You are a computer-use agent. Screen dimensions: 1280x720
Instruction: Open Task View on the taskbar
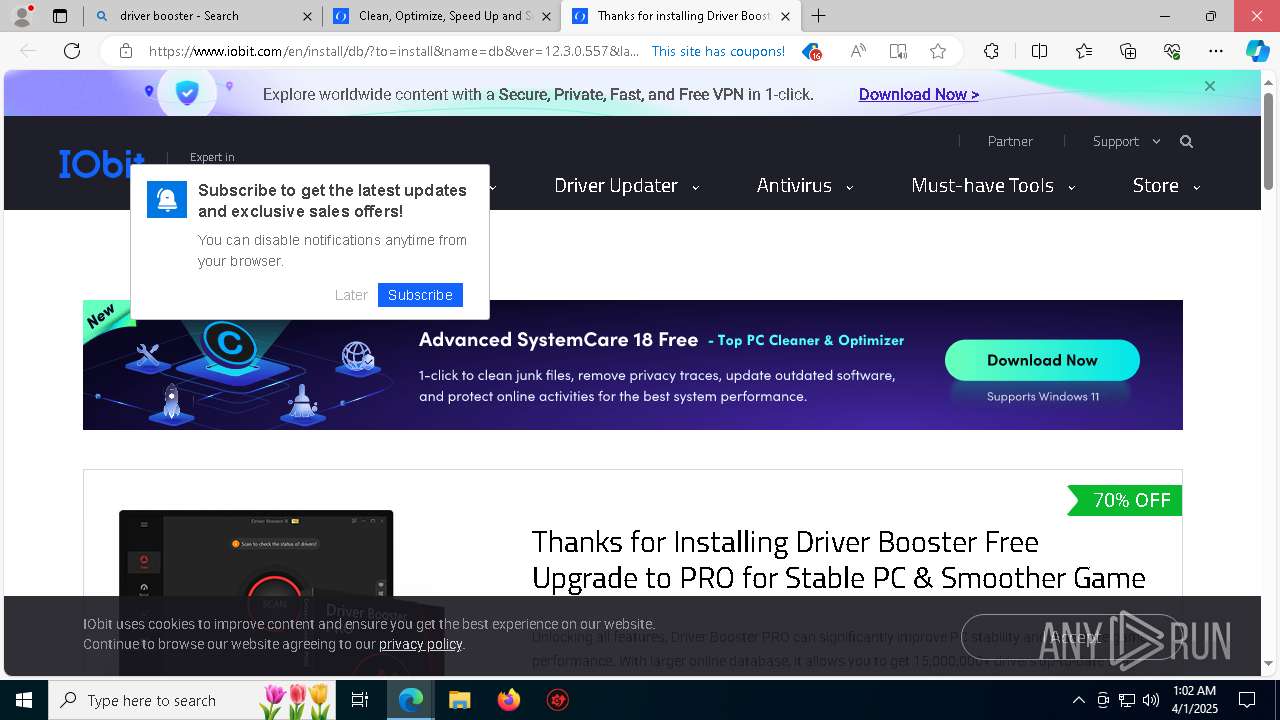(360, 700)
